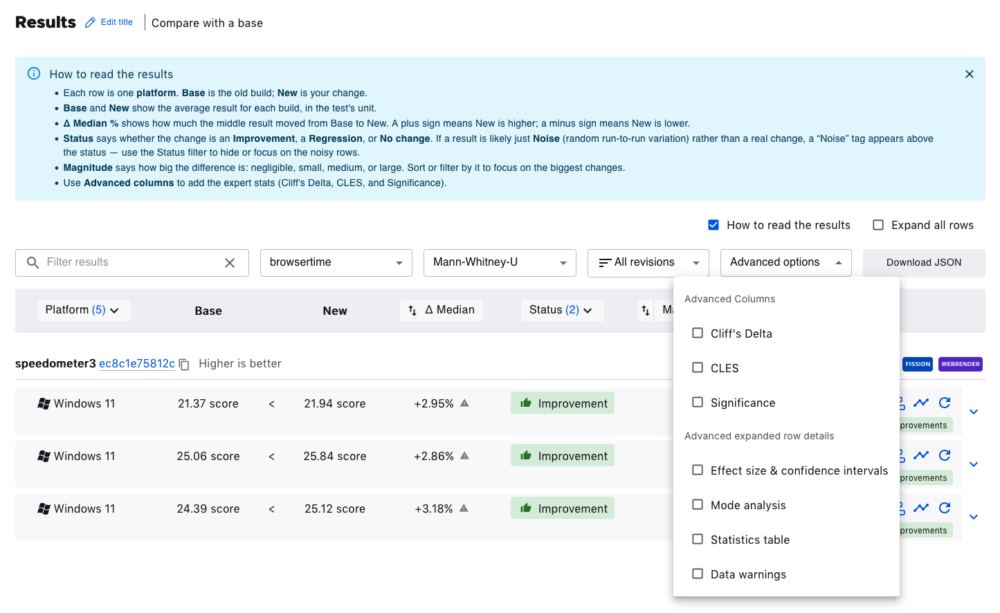Enable Expand all rows checkbox

pyautogui.click(x=878, y=225)
